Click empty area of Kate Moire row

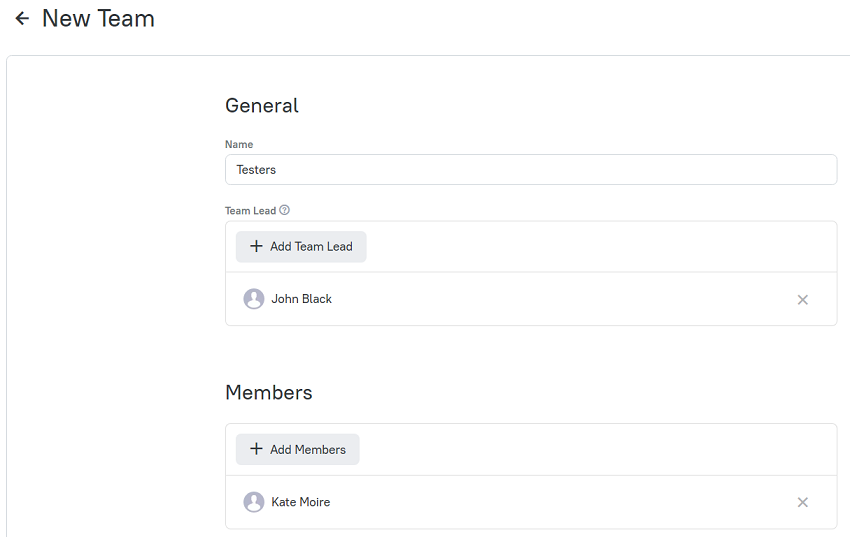pyautogui.click(x=542, y=502)
